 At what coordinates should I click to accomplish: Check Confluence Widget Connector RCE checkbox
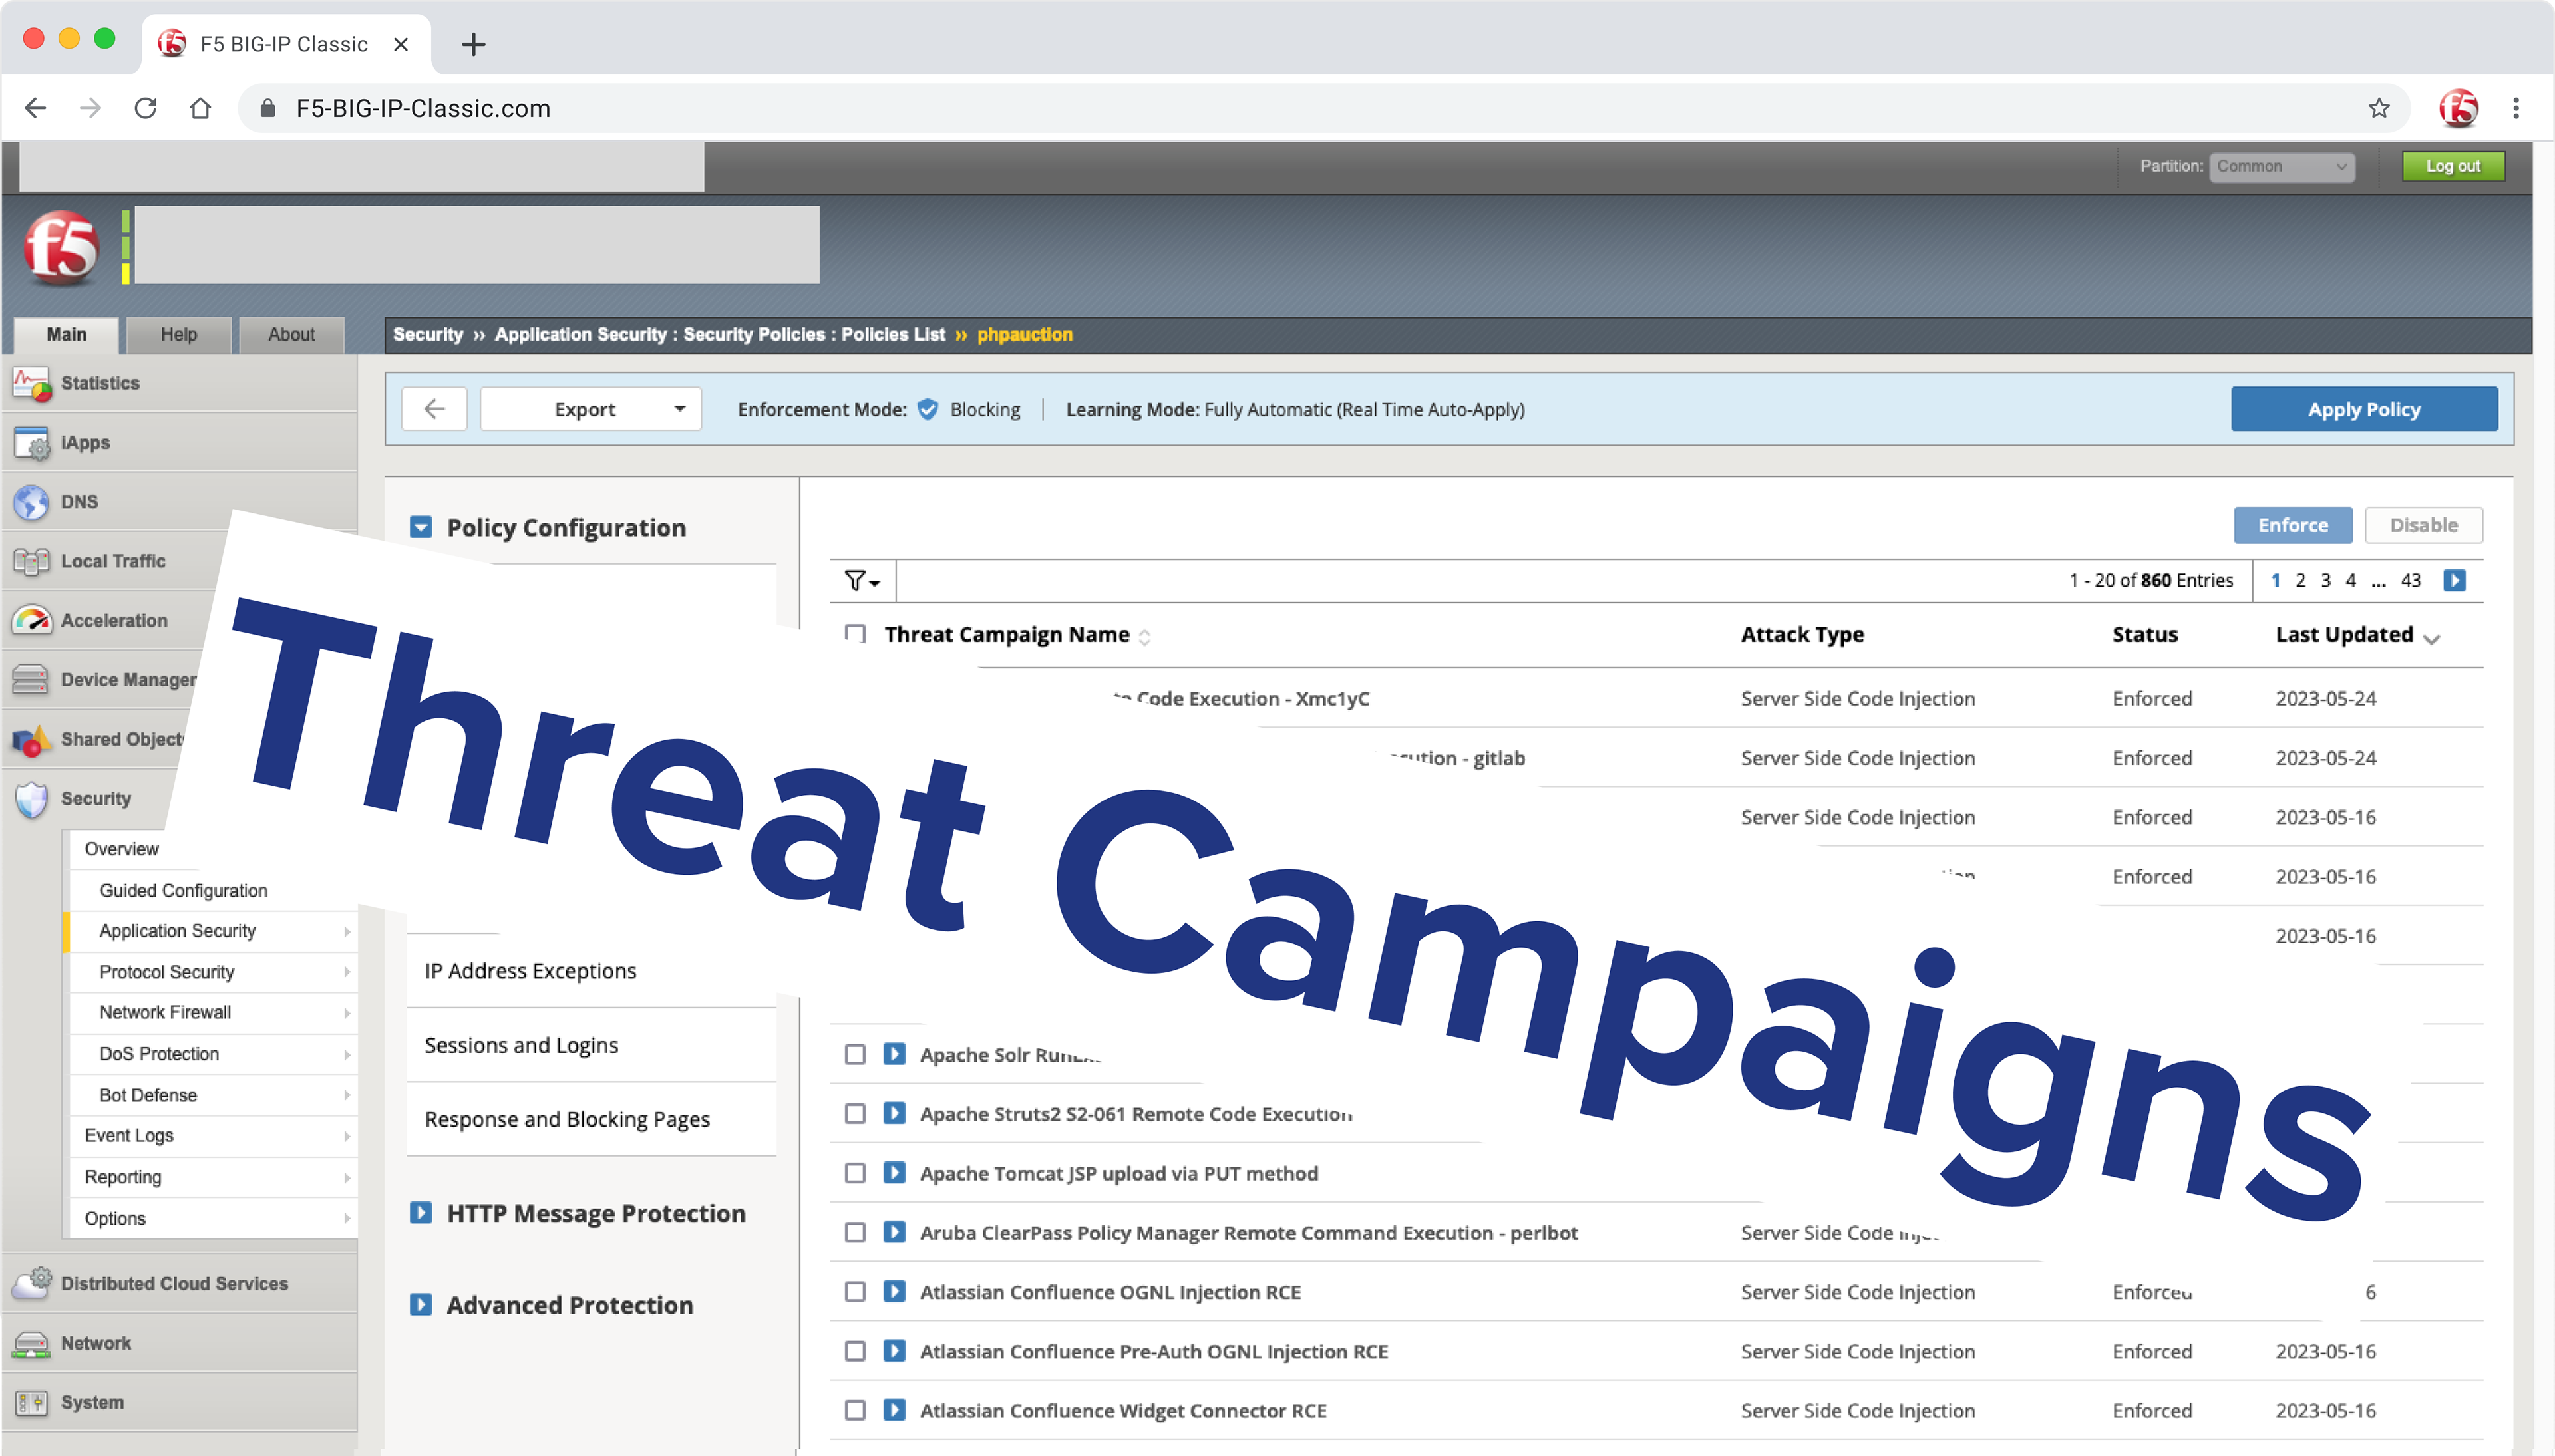pos(855,1411)
